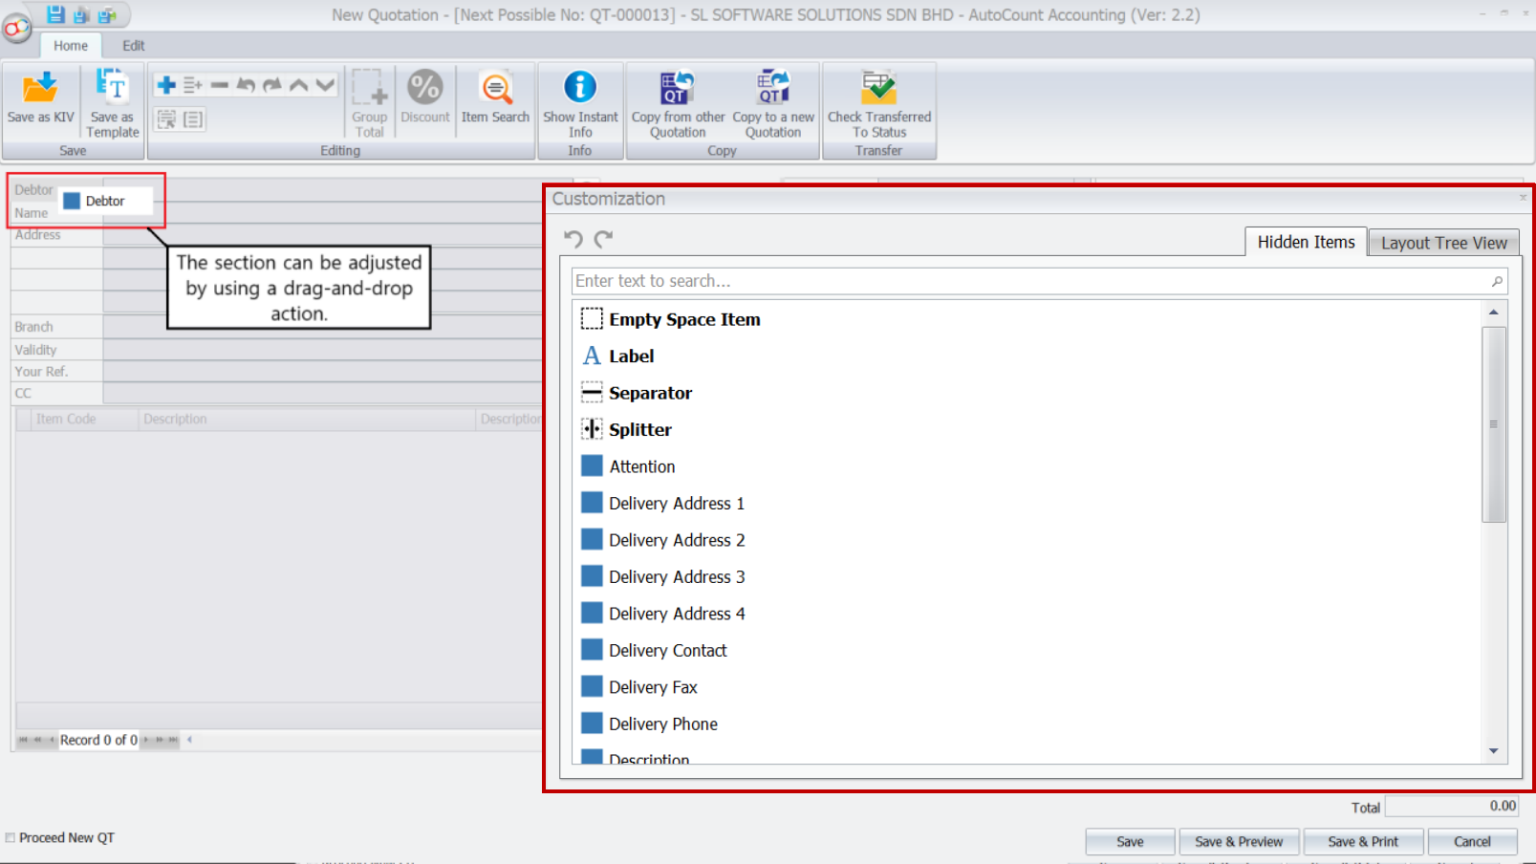Viewport: 1536px width, 864px height.
Task: Select the Label item in hidden items
Action: point(617,356)
